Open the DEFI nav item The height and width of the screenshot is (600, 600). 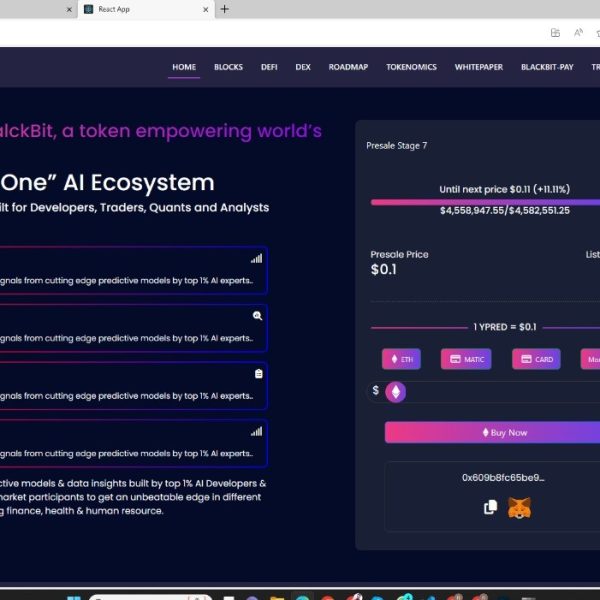tap(269, 67)
